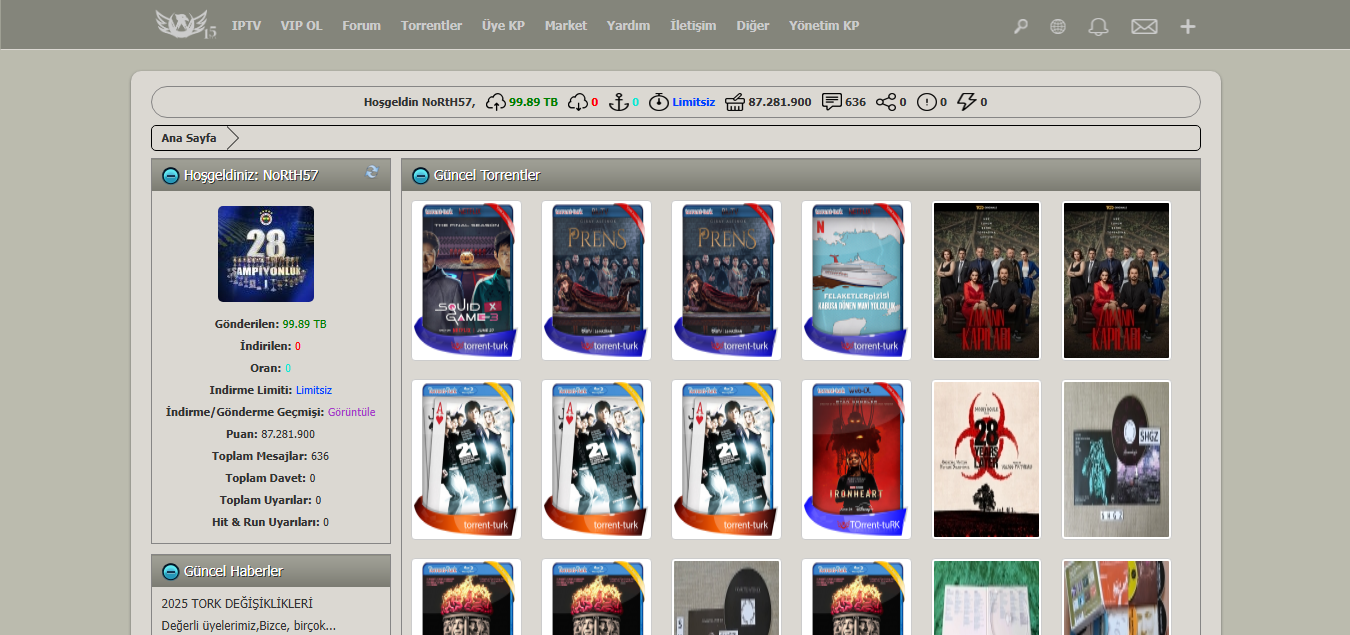The height and width of the screenshot is (635, 1350).
Task: Click the İndirilen value 0
Action: point(298,346)
